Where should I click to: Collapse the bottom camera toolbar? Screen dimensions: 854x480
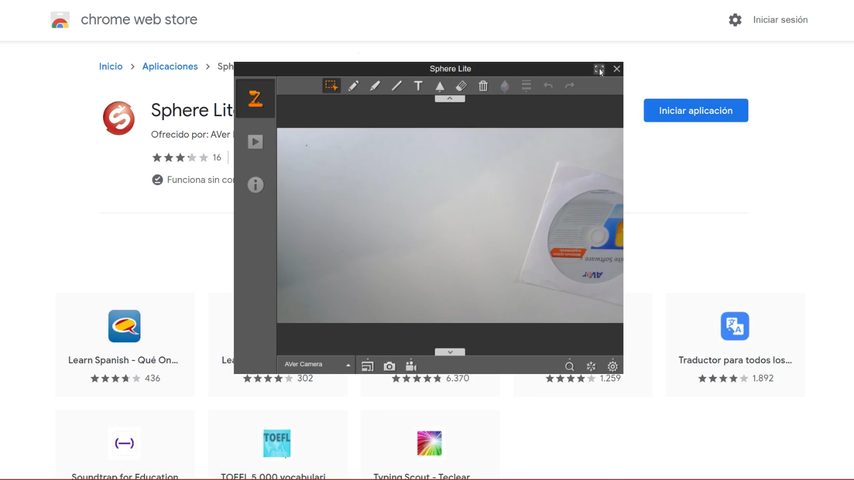[x=450, y=352]
